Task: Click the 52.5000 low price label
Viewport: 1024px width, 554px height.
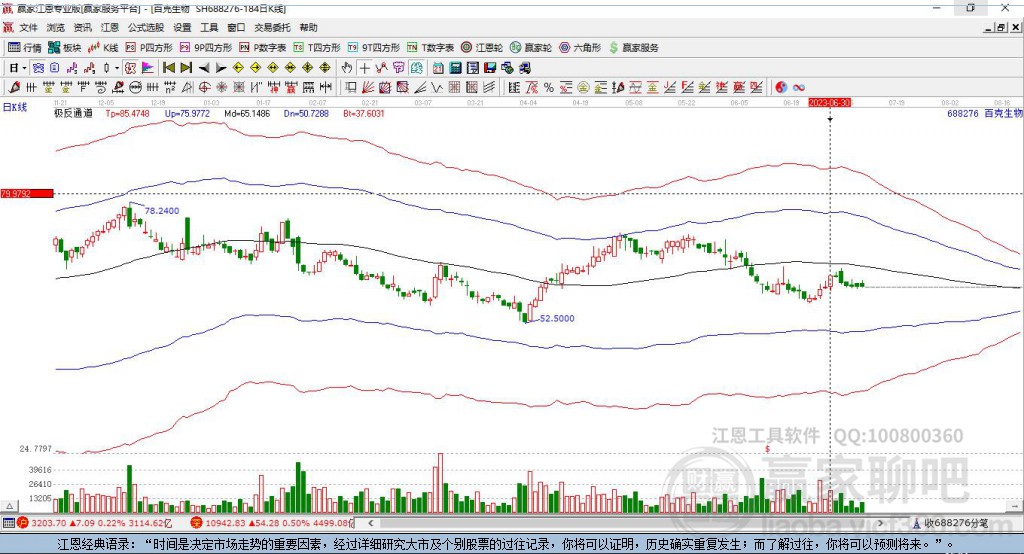Action: click(x=557, y=318)
